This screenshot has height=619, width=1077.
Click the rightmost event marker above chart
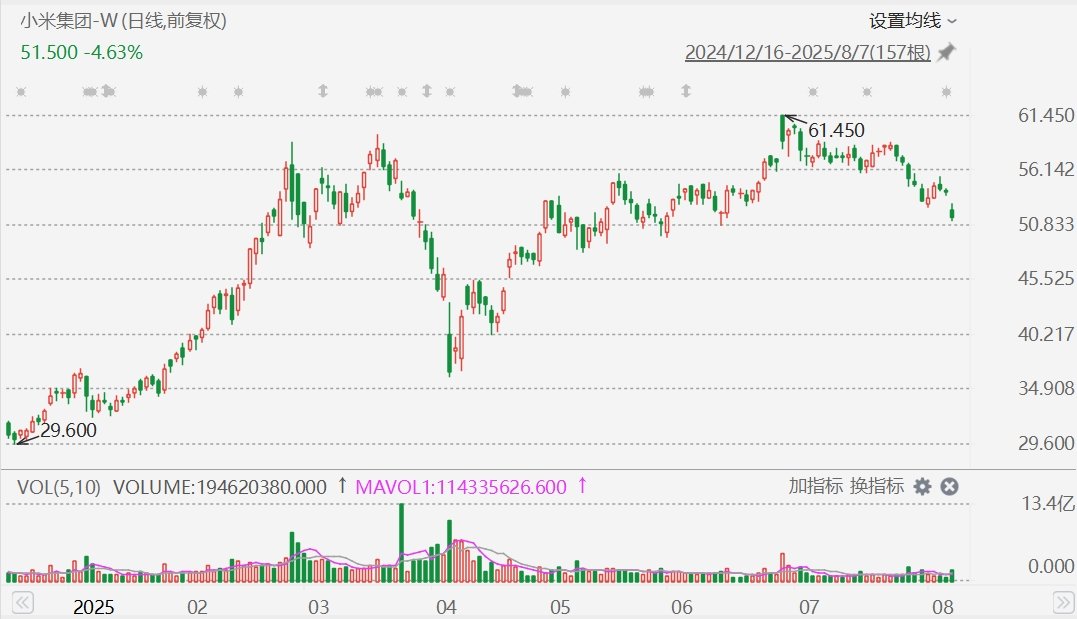click(946, 92)
